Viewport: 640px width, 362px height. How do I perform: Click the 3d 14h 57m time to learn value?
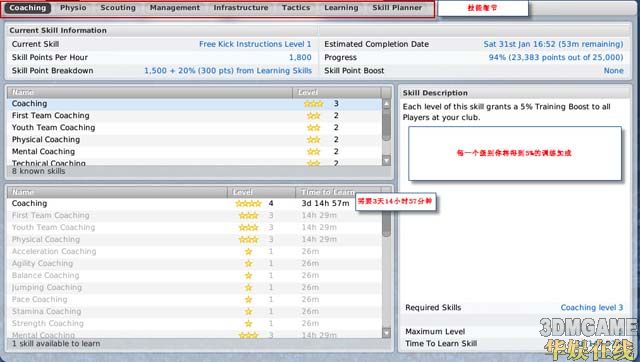[325, 203]
